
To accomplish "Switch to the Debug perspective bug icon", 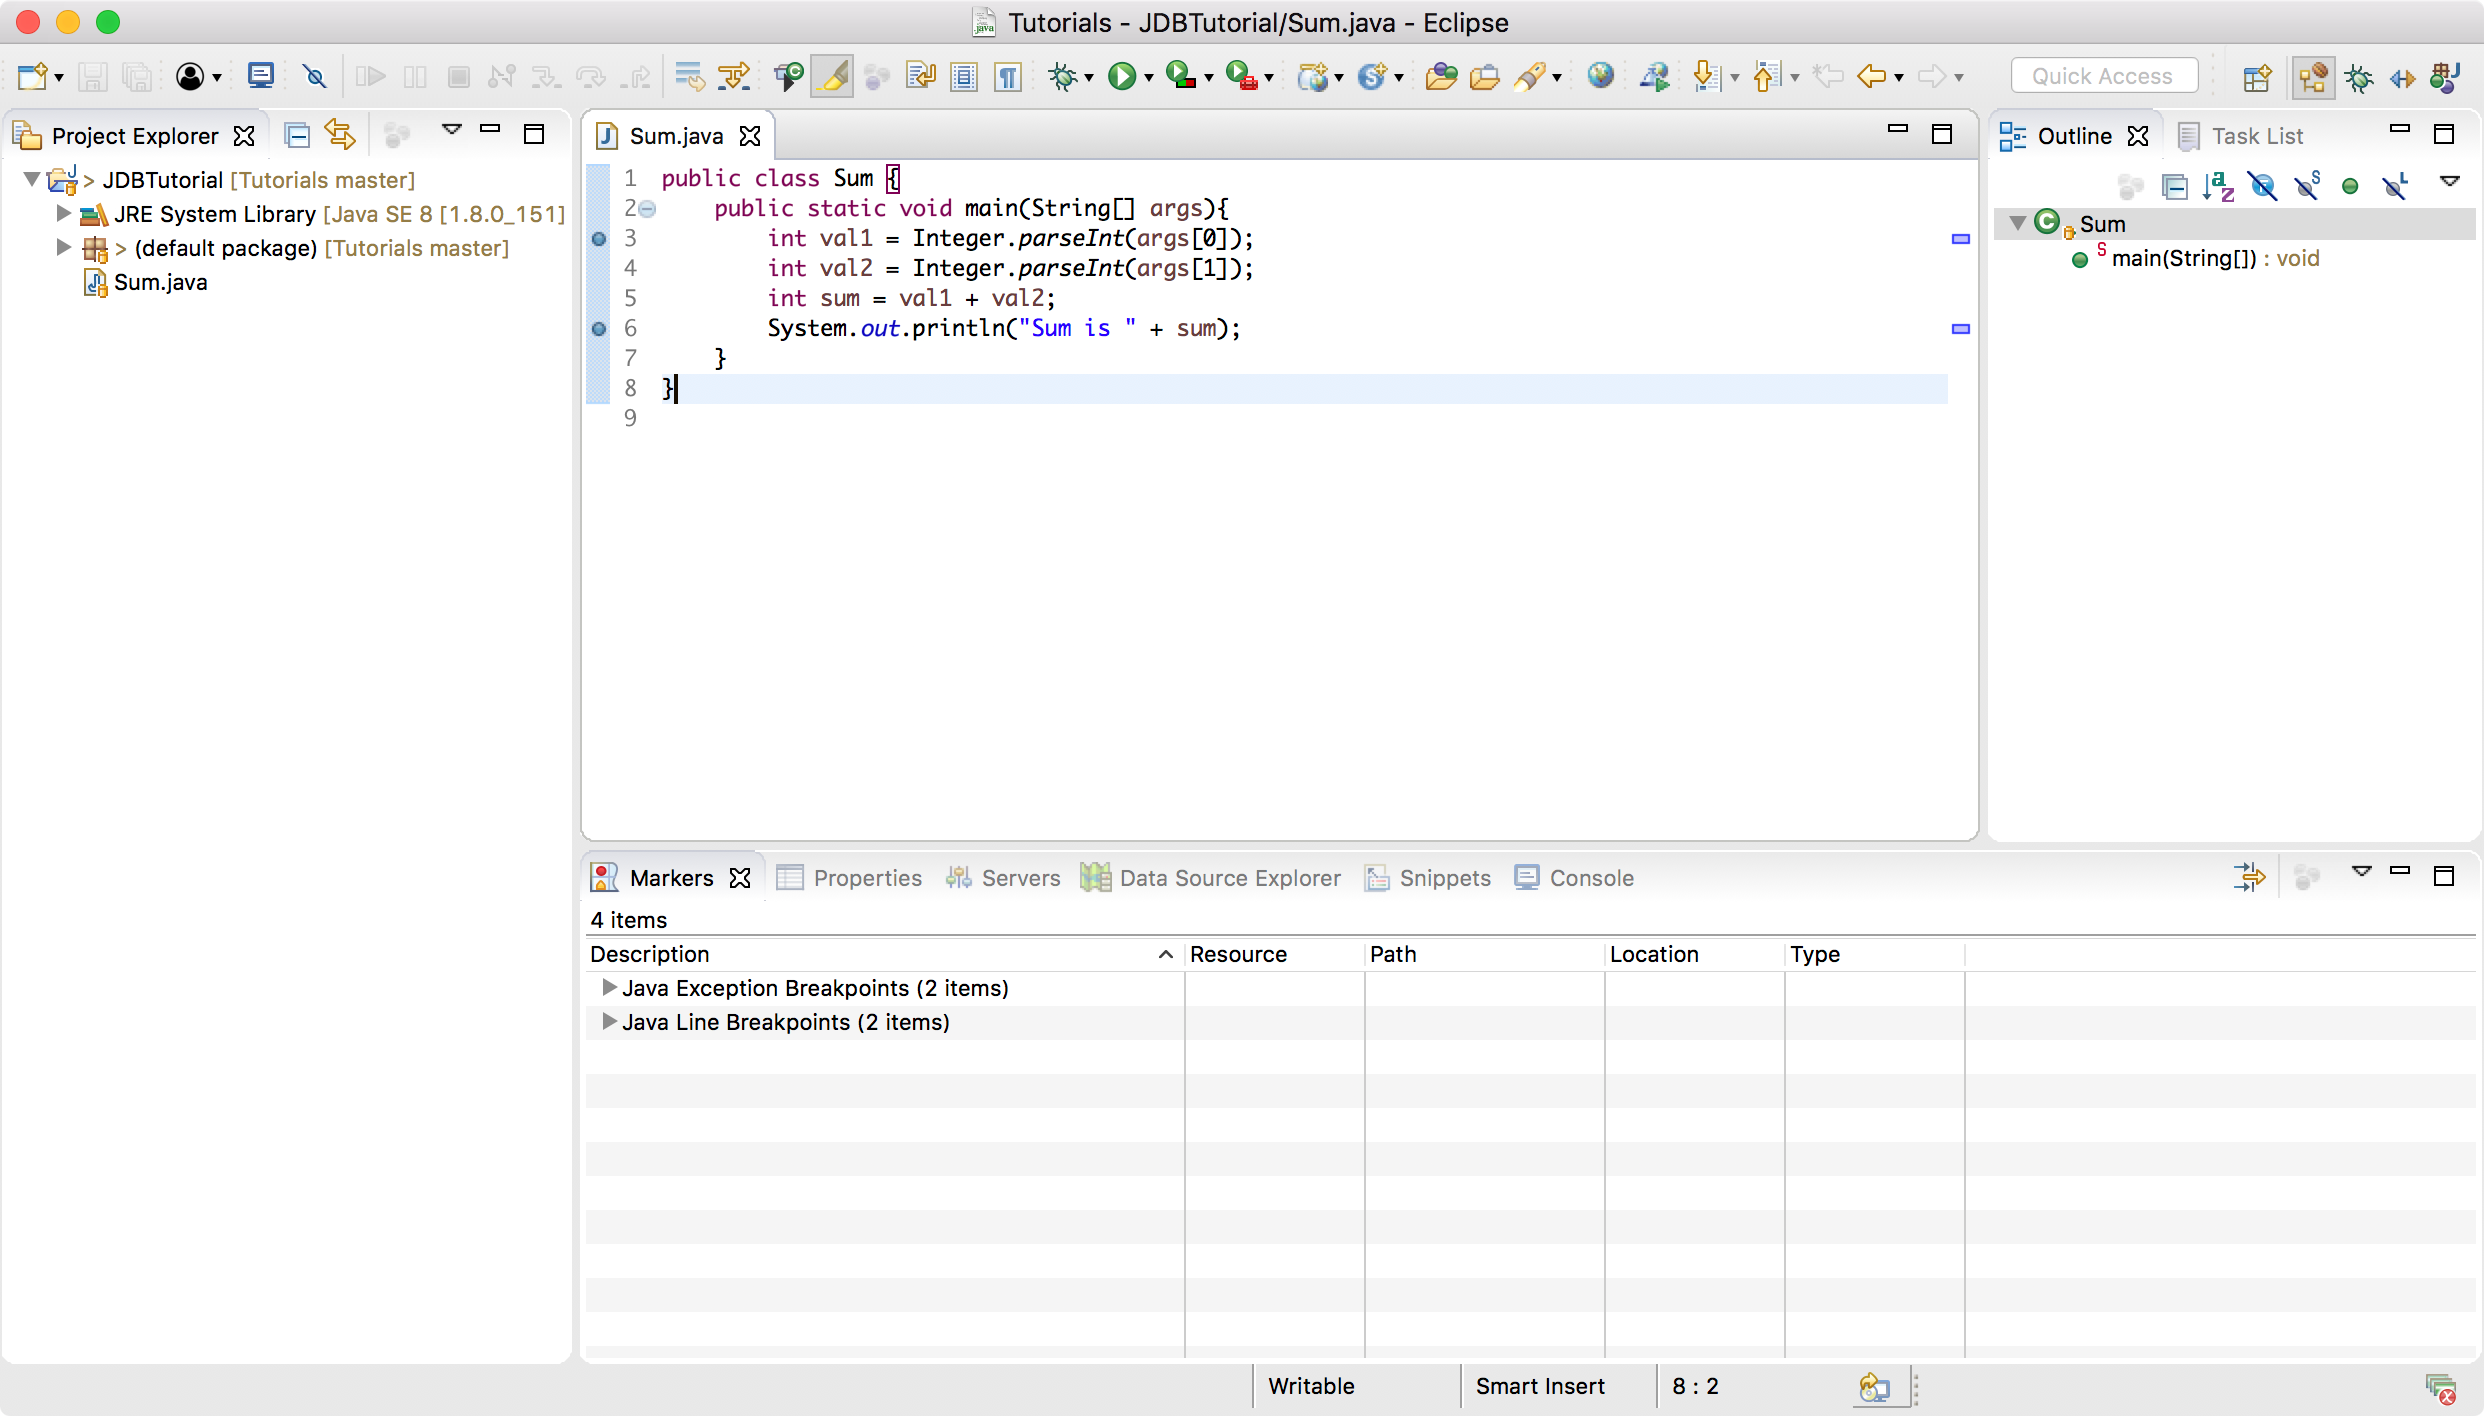I will click(x=2359, y=77).
